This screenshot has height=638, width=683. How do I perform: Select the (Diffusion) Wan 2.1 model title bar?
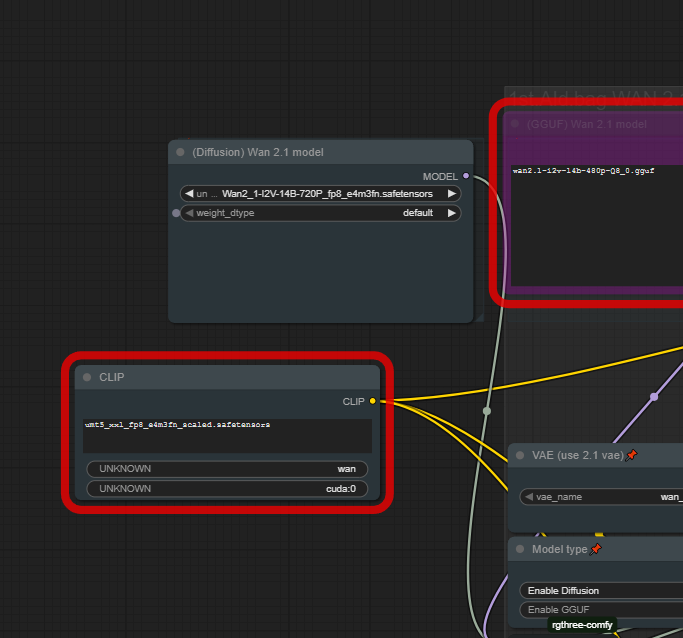321,152
